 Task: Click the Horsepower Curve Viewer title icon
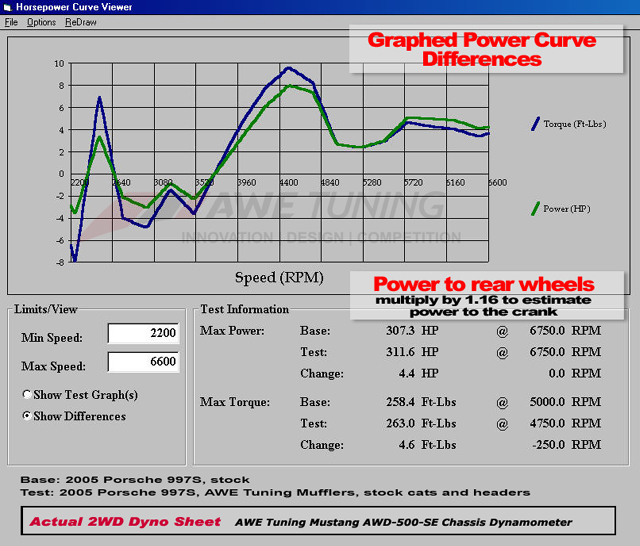7,7
